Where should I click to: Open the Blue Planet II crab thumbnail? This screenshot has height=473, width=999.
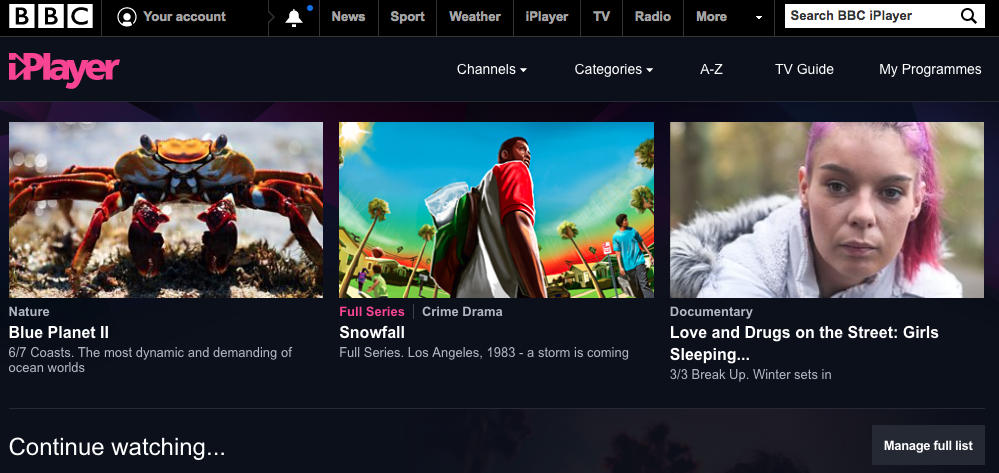166,210
